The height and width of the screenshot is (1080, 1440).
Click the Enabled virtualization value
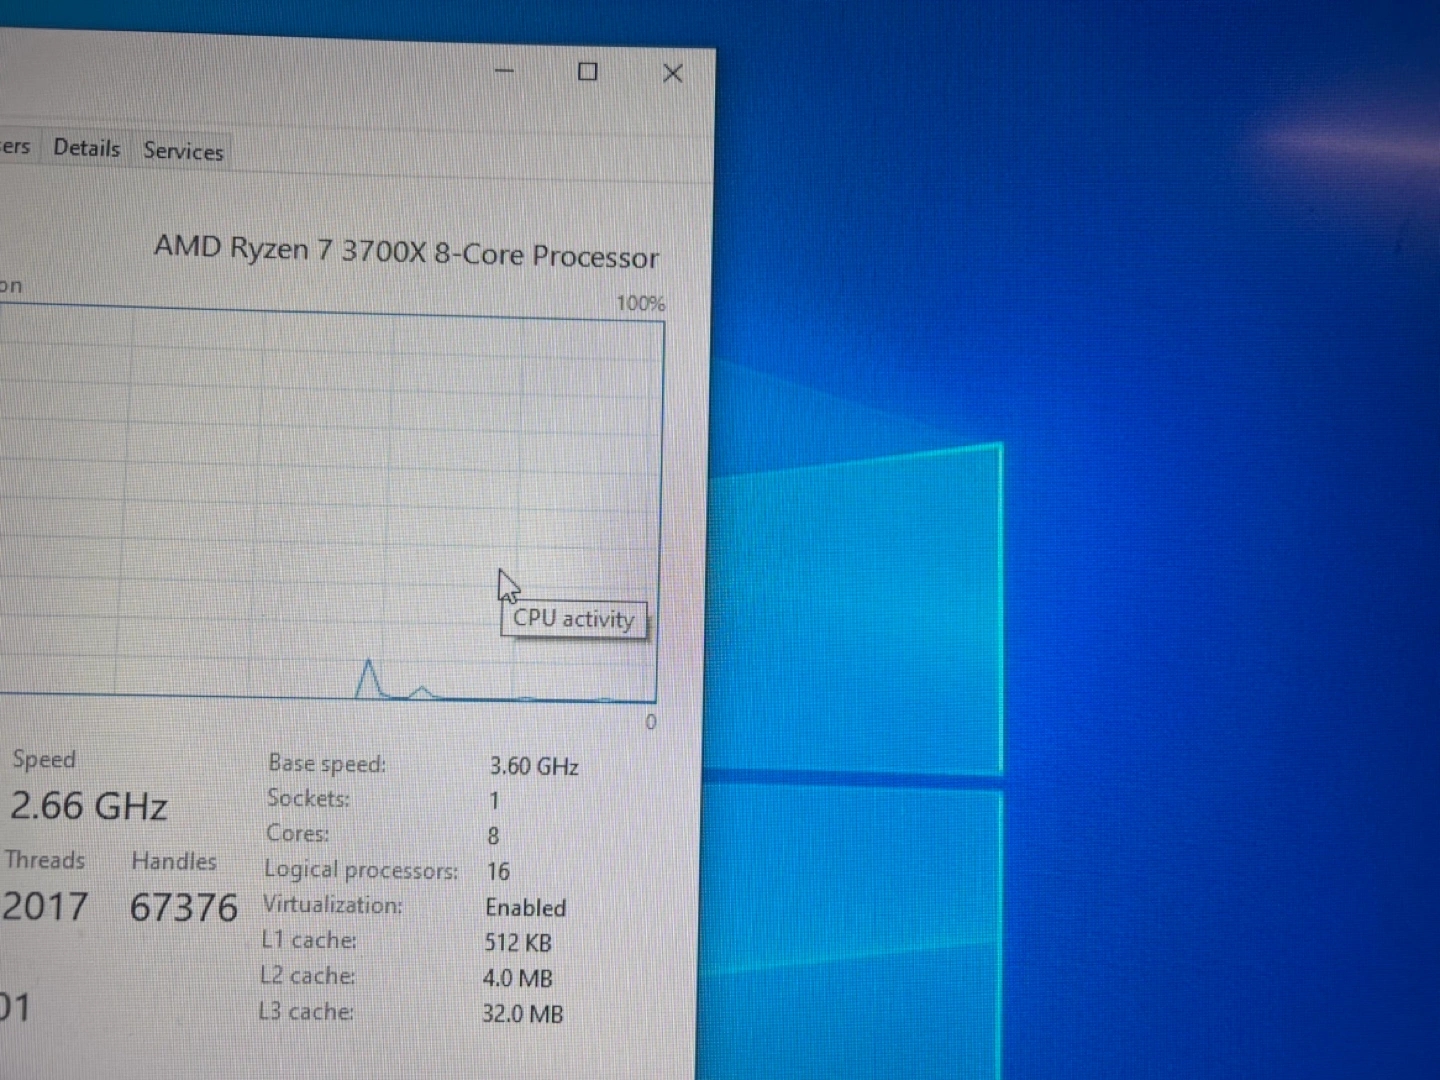pos(526,908)
